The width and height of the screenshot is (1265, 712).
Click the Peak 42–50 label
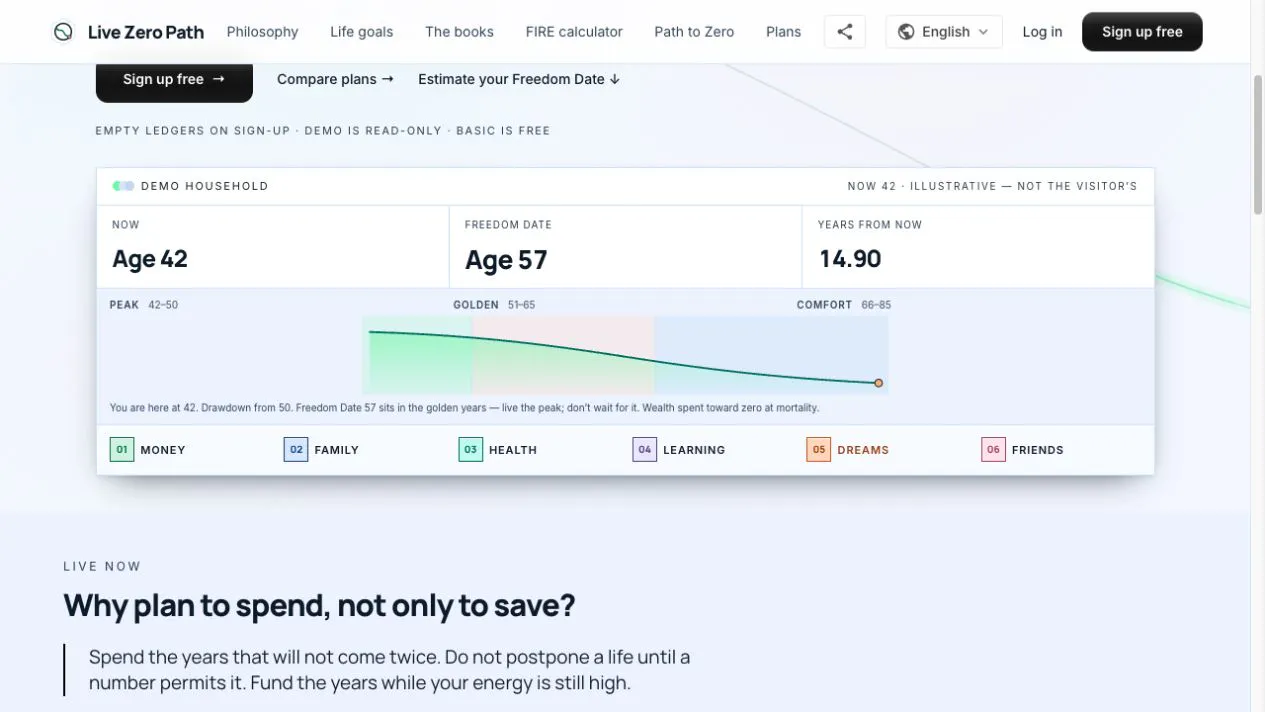[x=144, y=305]
